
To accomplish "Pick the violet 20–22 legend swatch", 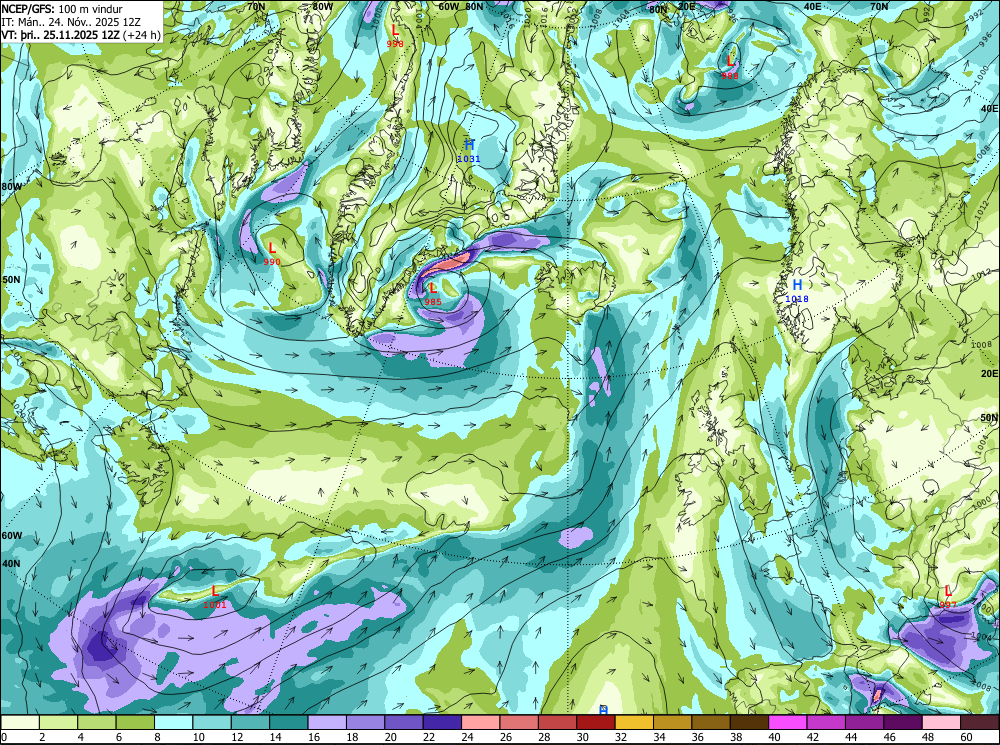I will pyautogui.click(x=404, y=722).
